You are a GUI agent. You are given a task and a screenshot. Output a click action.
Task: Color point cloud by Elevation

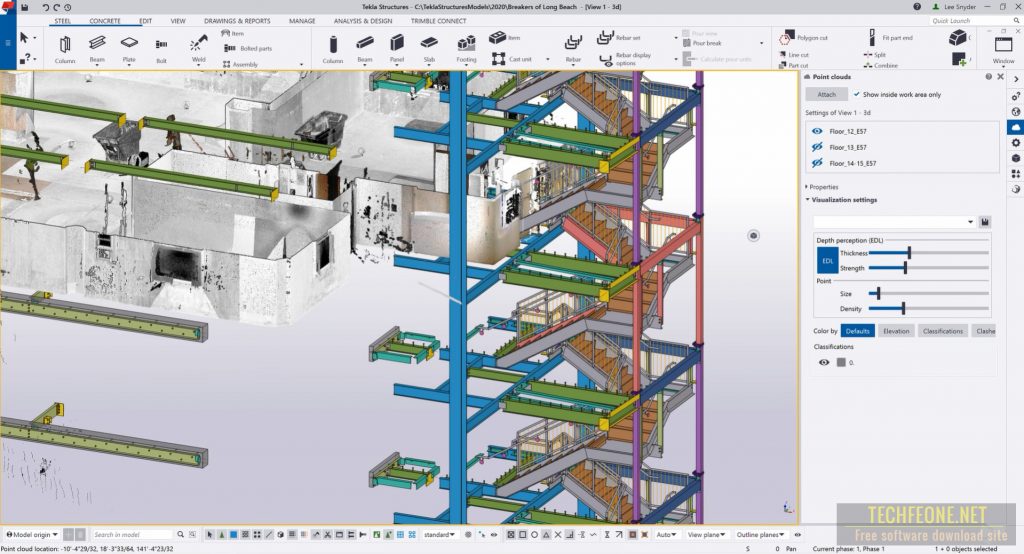point(896,331)
